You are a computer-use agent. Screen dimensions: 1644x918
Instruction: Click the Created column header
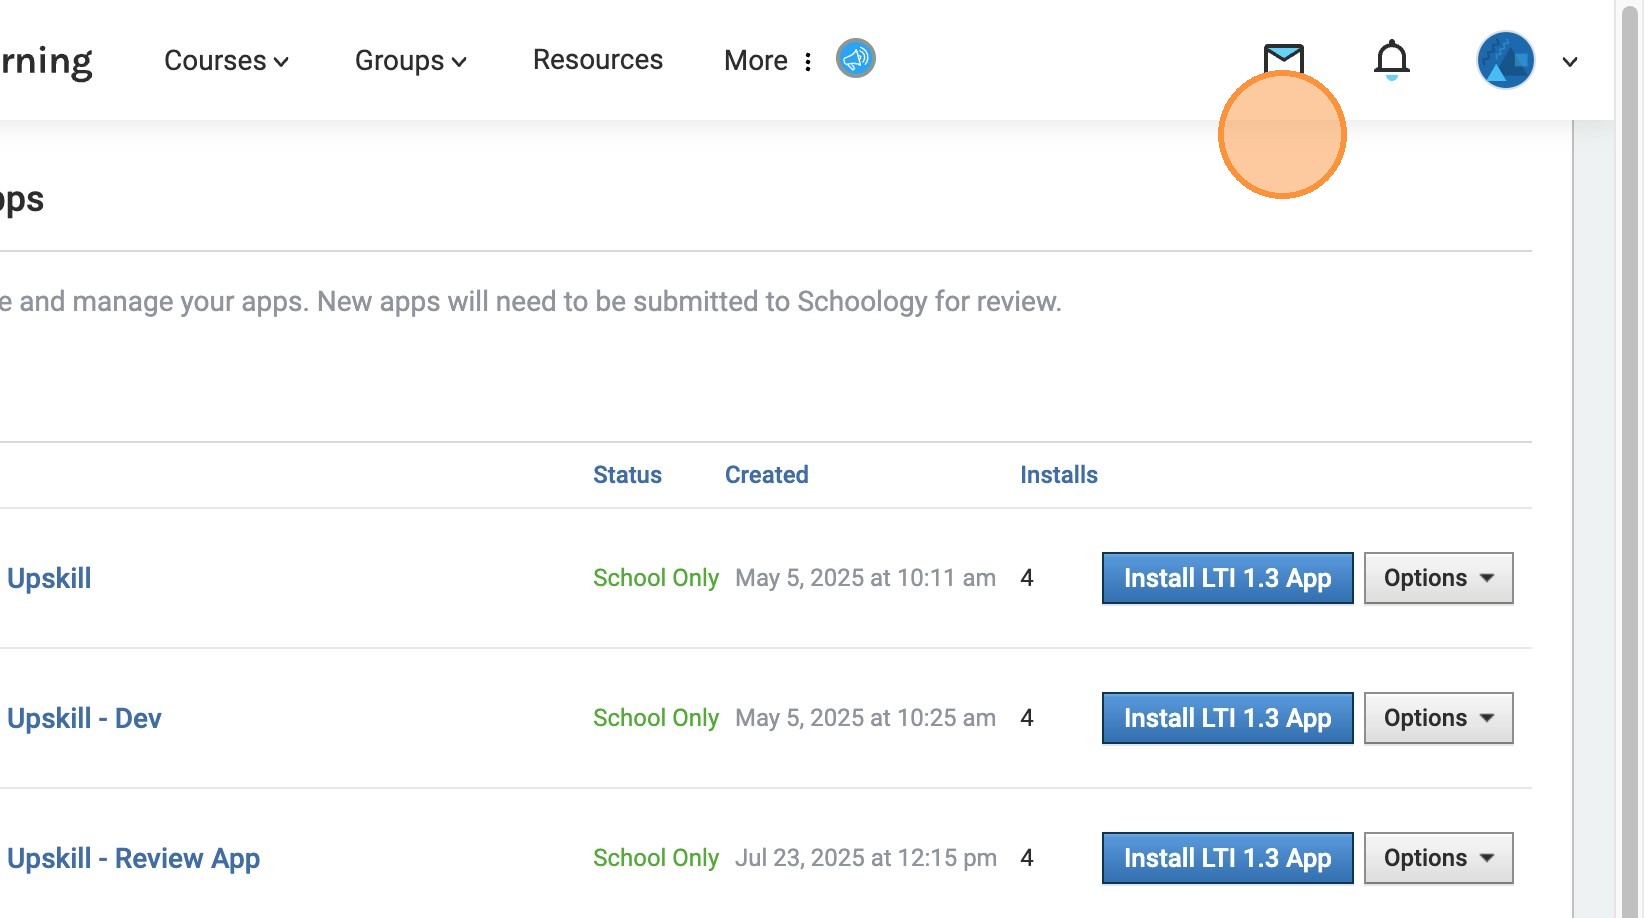[x=766, y=475]
